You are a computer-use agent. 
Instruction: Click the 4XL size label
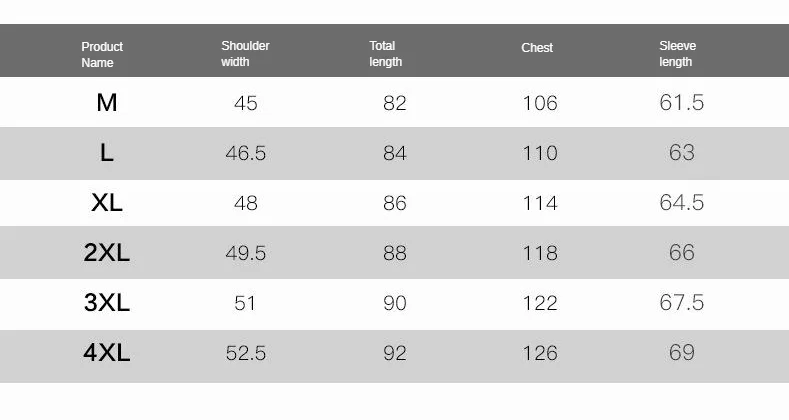[107, 352]
